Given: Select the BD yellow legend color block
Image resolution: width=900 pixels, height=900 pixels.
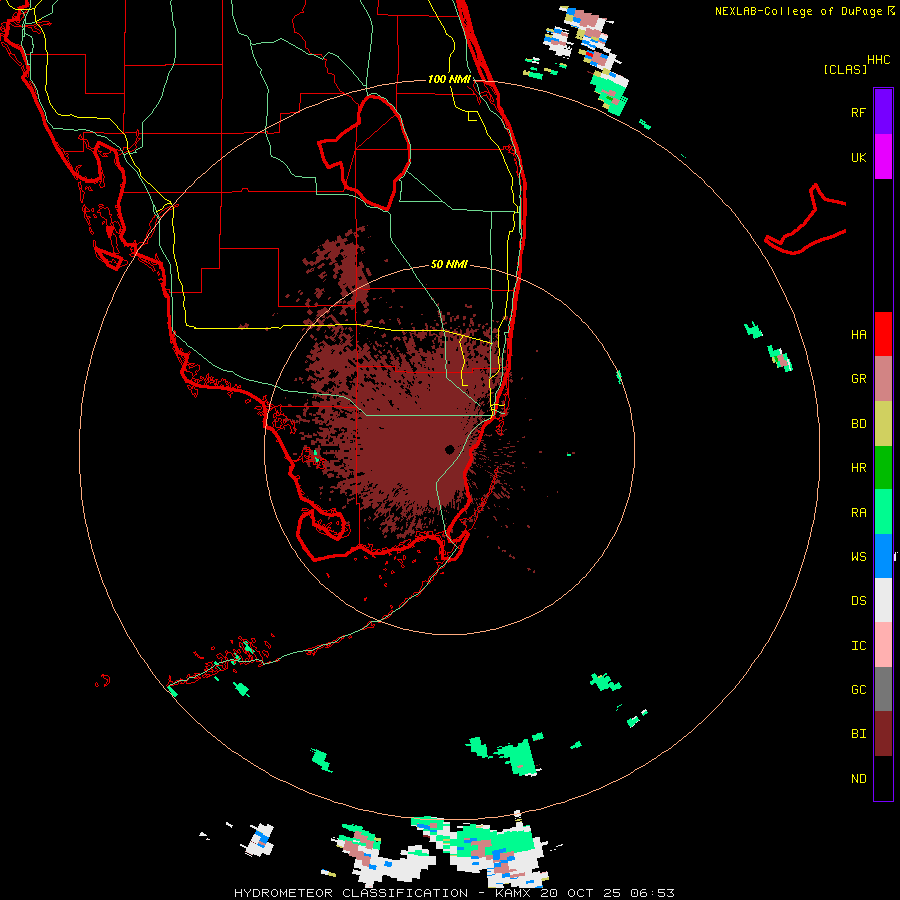Looking at the screenshot, I should (883, 424).
